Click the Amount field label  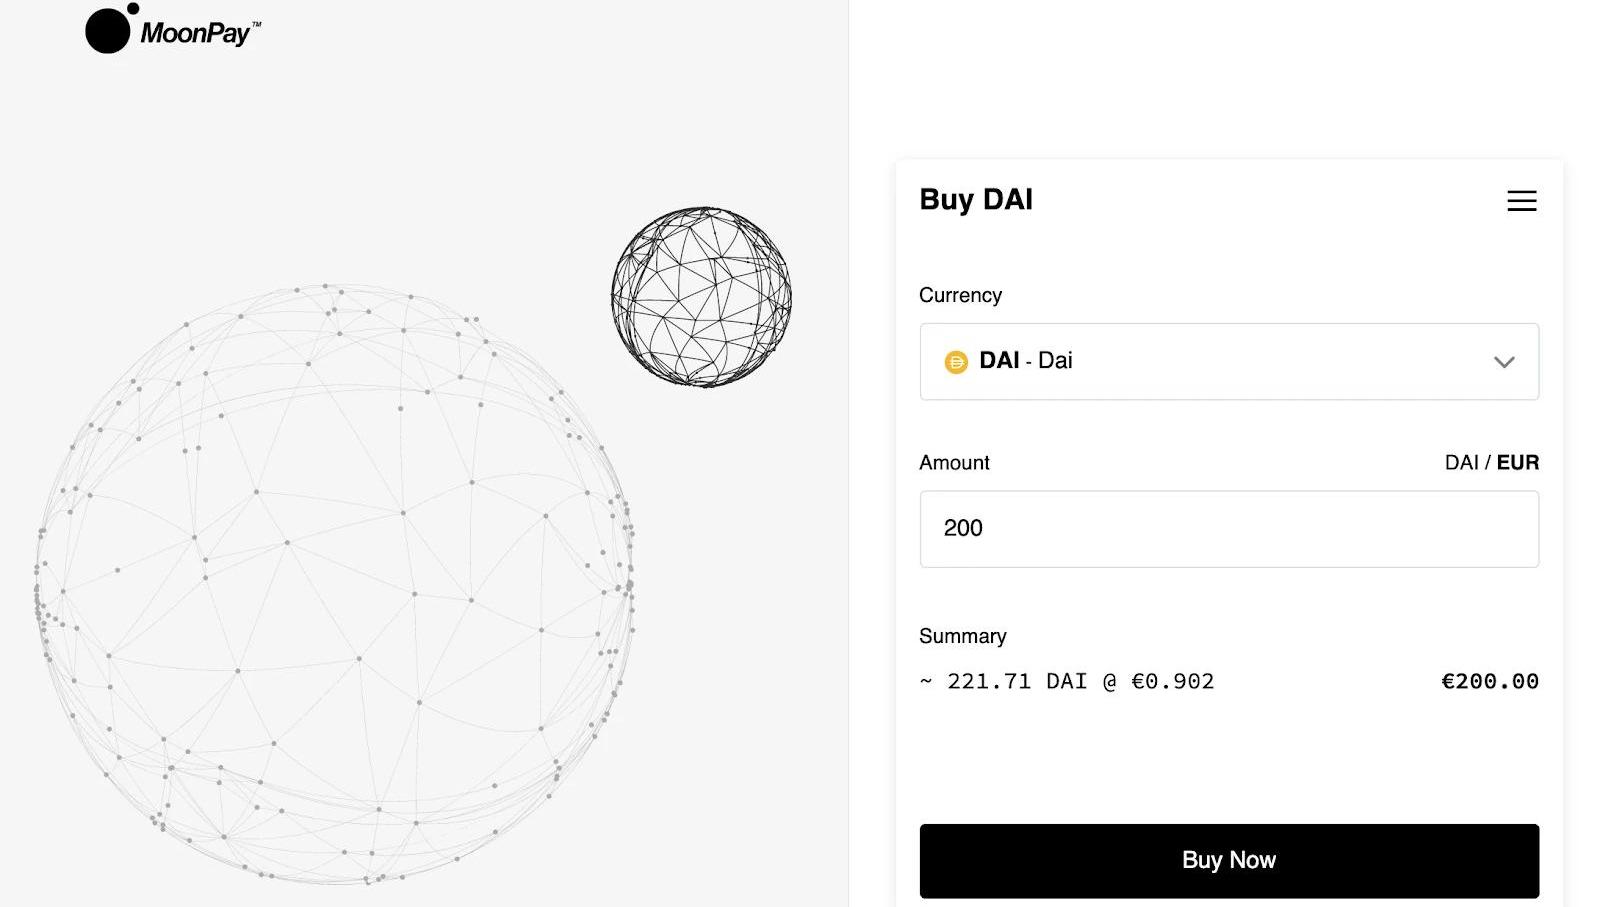tap(954, 463)
